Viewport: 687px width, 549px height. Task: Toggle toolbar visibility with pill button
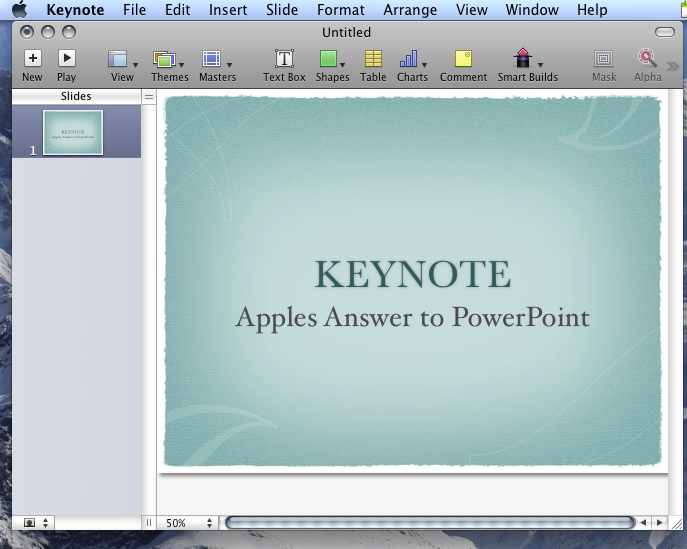[665, 32]
